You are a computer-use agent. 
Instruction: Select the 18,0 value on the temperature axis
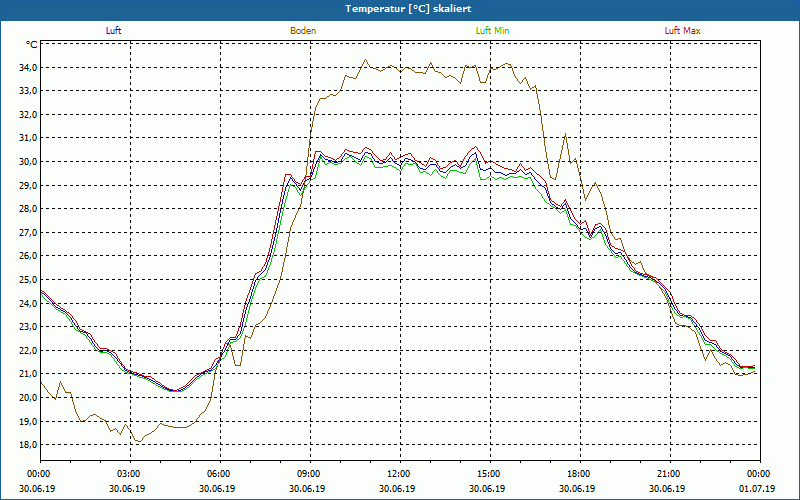pos(28,445)
